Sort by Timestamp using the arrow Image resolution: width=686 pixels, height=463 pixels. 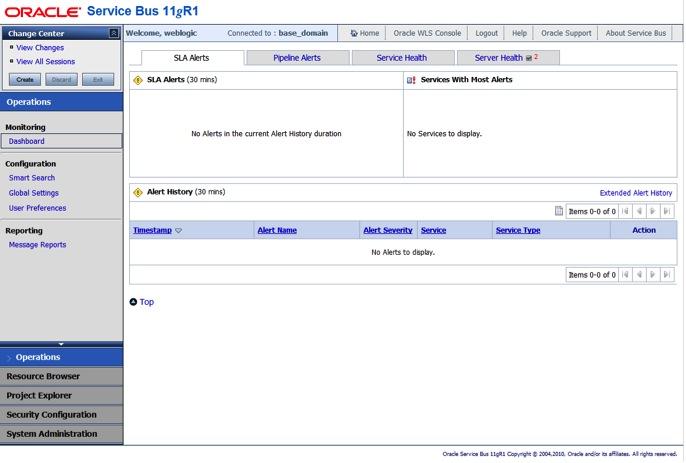pyautogui.click(x=178, y=230)
